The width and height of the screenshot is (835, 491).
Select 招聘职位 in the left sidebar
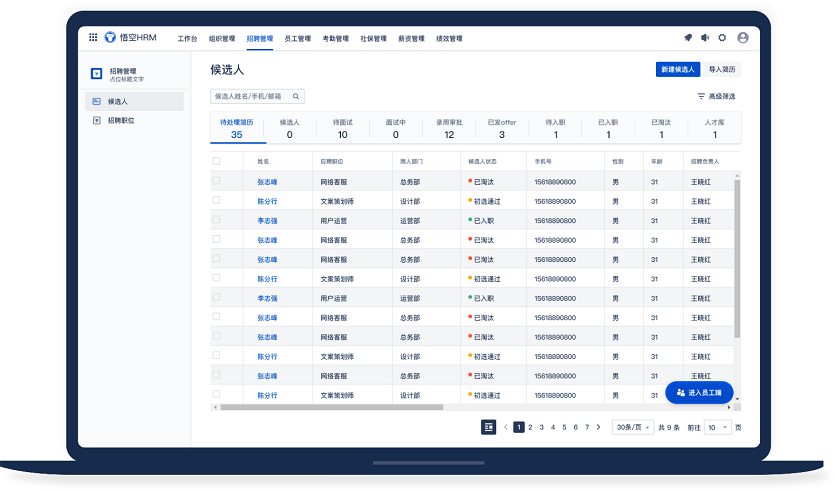click(121, 120)
